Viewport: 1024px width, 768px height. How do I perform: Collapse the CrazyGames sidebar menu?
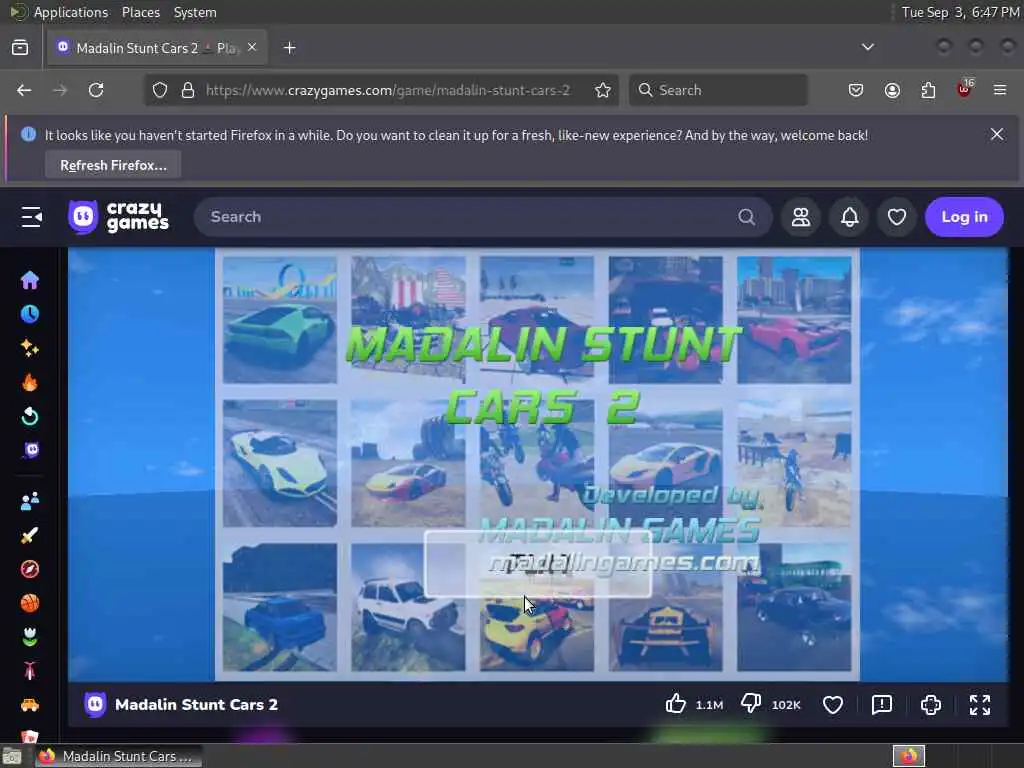tap(31, 217)
